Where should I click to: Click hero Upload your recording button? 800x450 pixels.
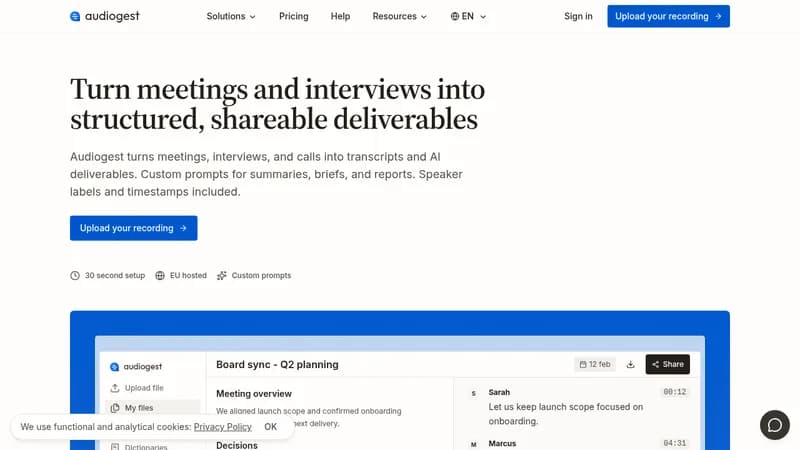point(134,228)
